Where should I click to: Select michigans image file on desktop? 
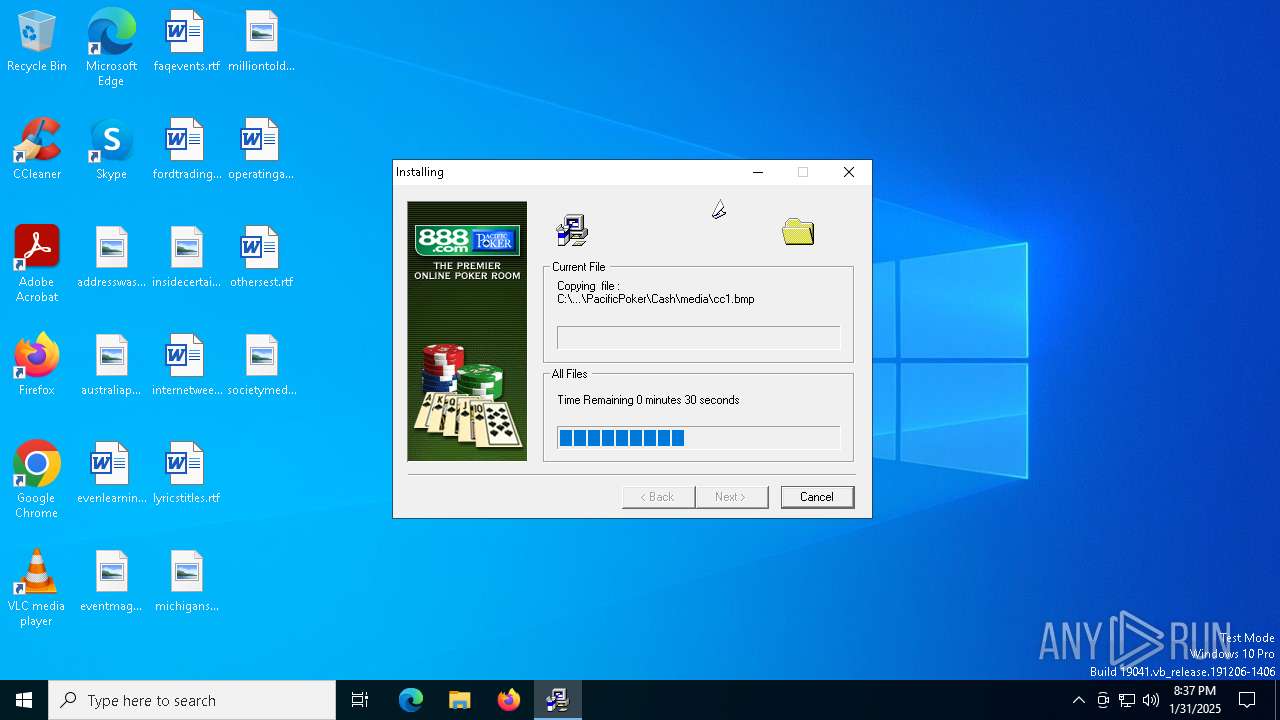tap(186, 581)
